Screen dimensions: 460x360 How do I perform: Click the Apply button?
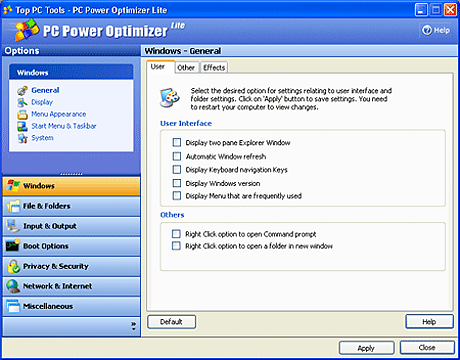[x=366, y=348]
